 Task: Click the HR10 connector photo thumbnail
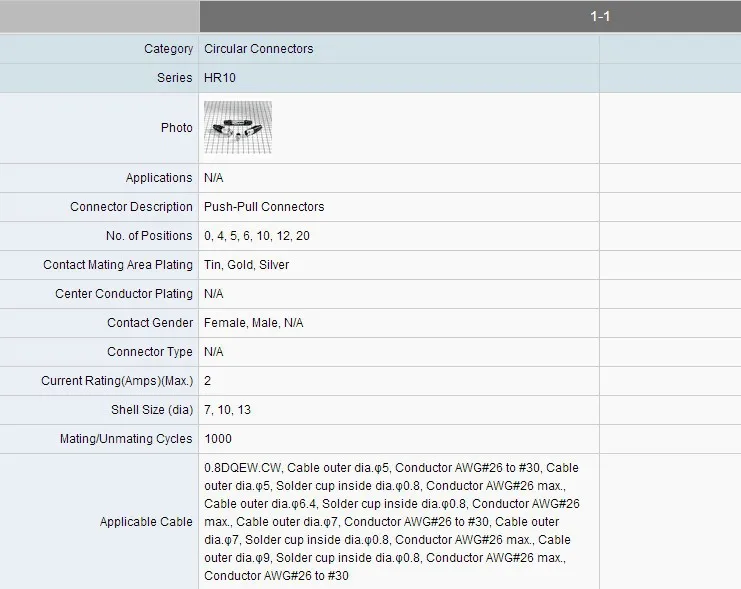238,127
